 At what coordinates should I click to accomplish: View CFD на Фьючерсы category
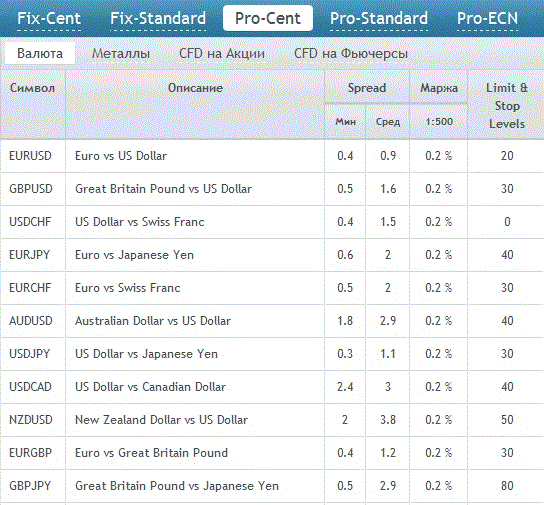point(351,54)
